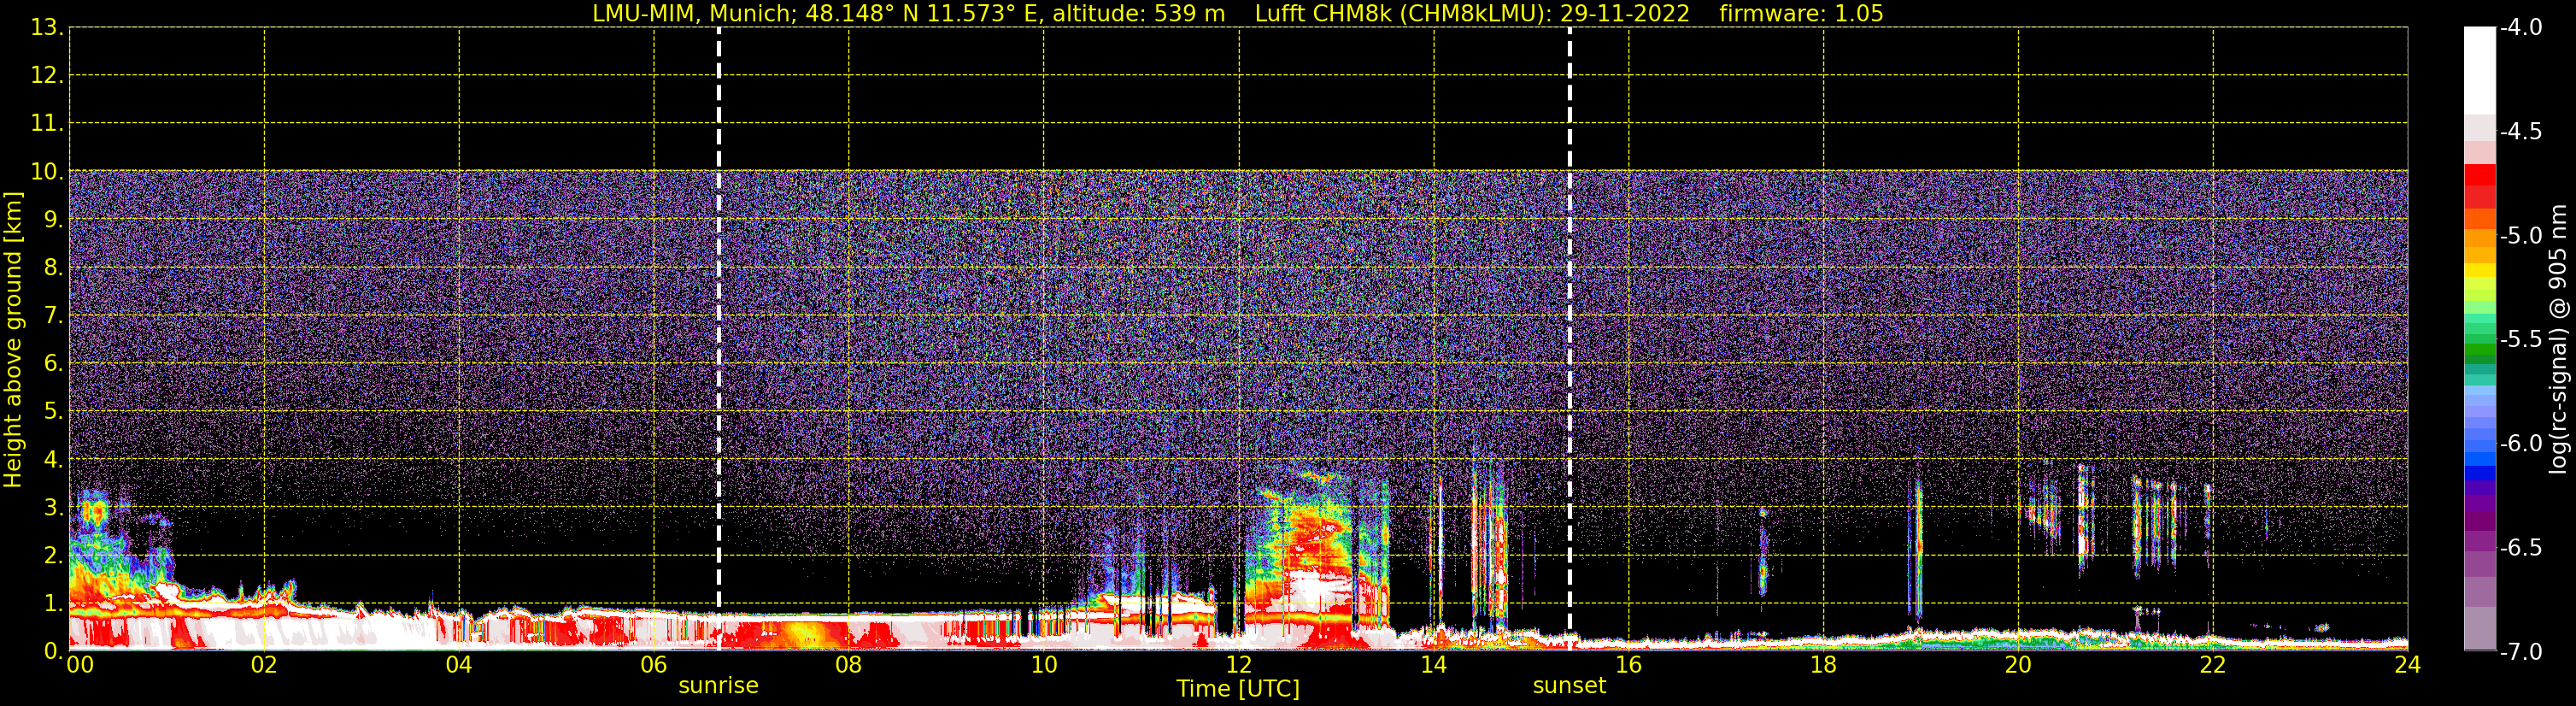Click the time axis tick label 00

pos(80,665)
